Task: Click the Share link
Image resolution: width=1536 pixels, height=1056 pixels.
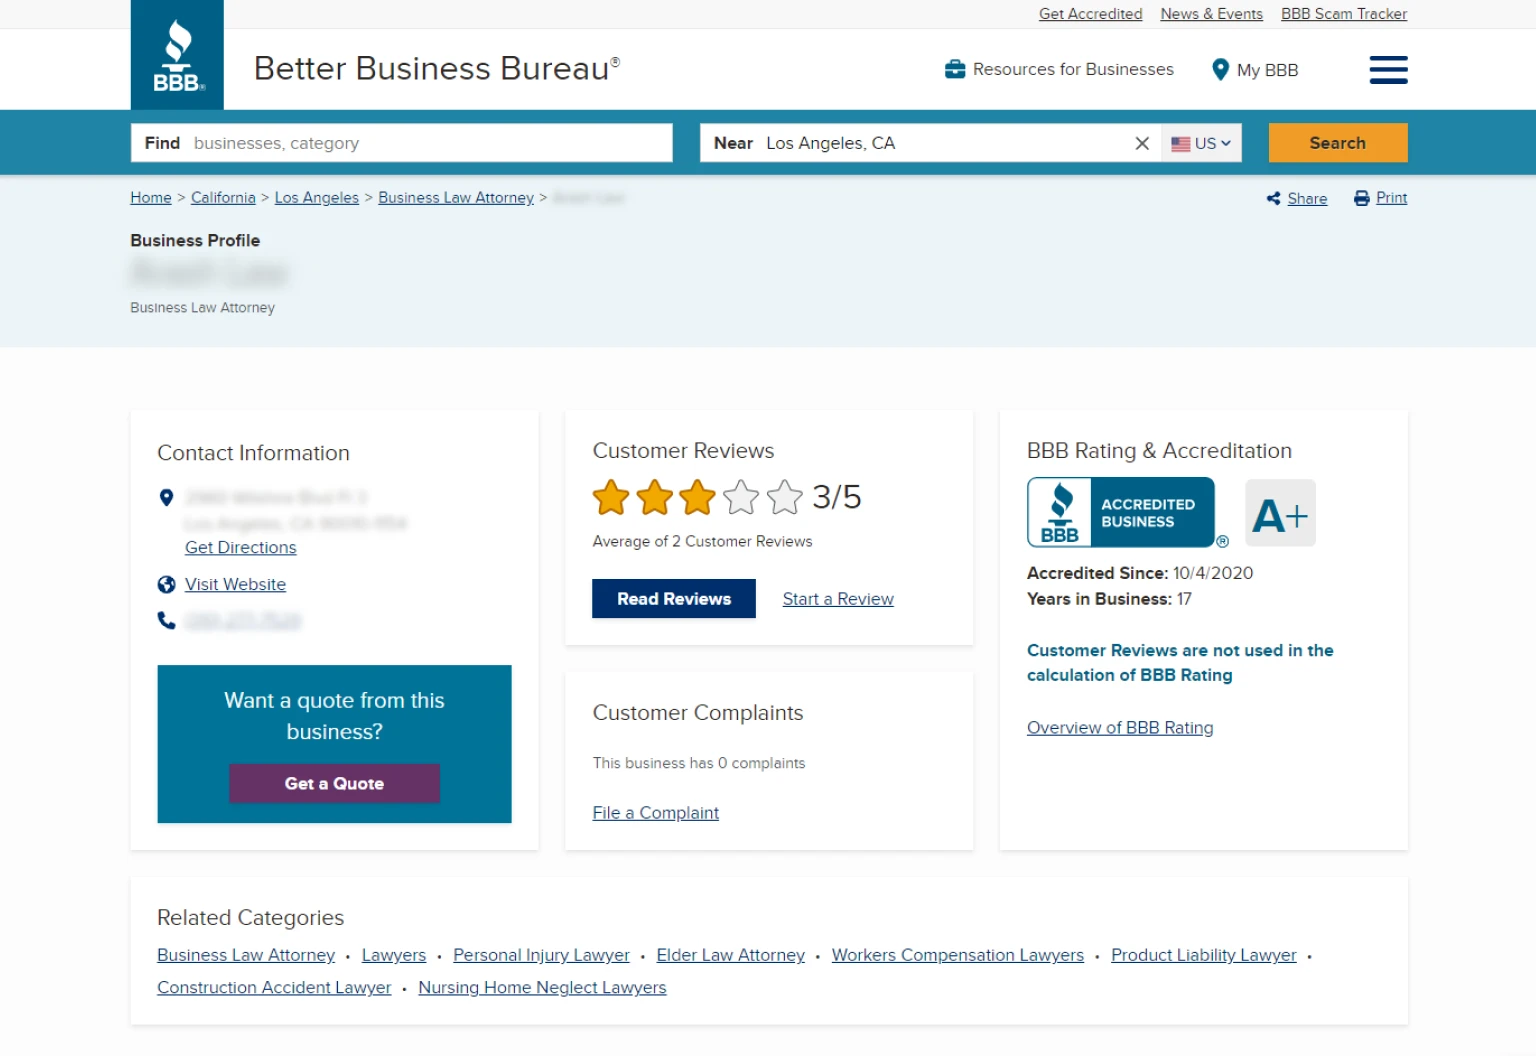Action: tap(1307, 198)
